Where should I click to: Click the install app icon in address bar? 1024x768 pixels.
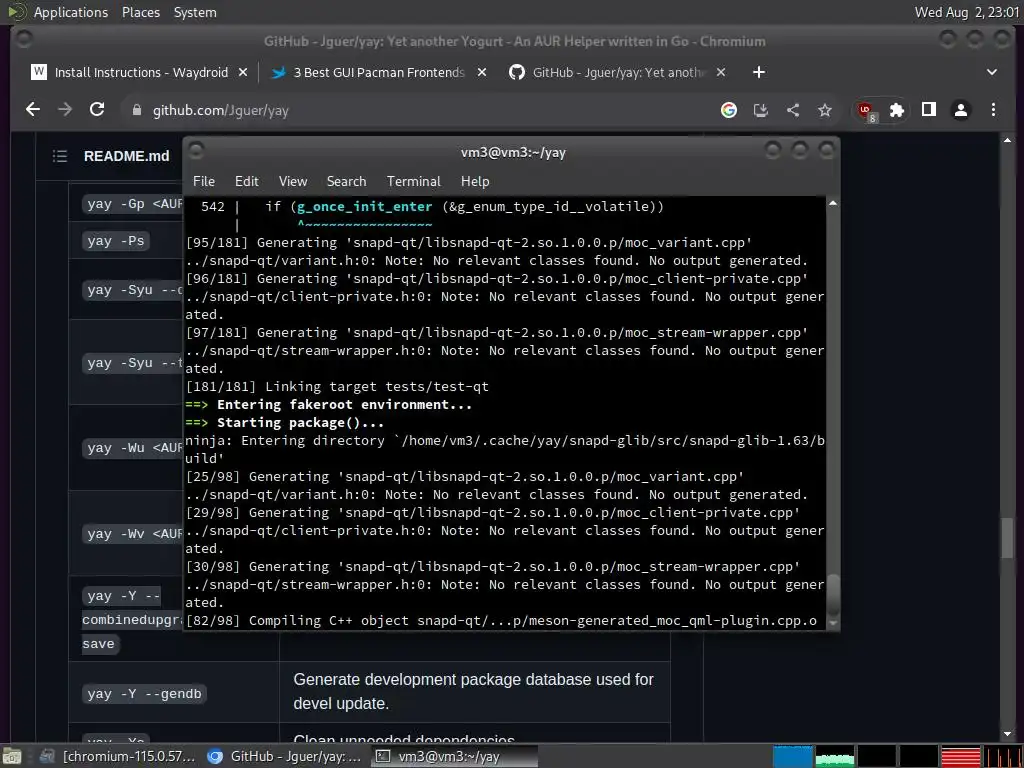pos(761,110)
